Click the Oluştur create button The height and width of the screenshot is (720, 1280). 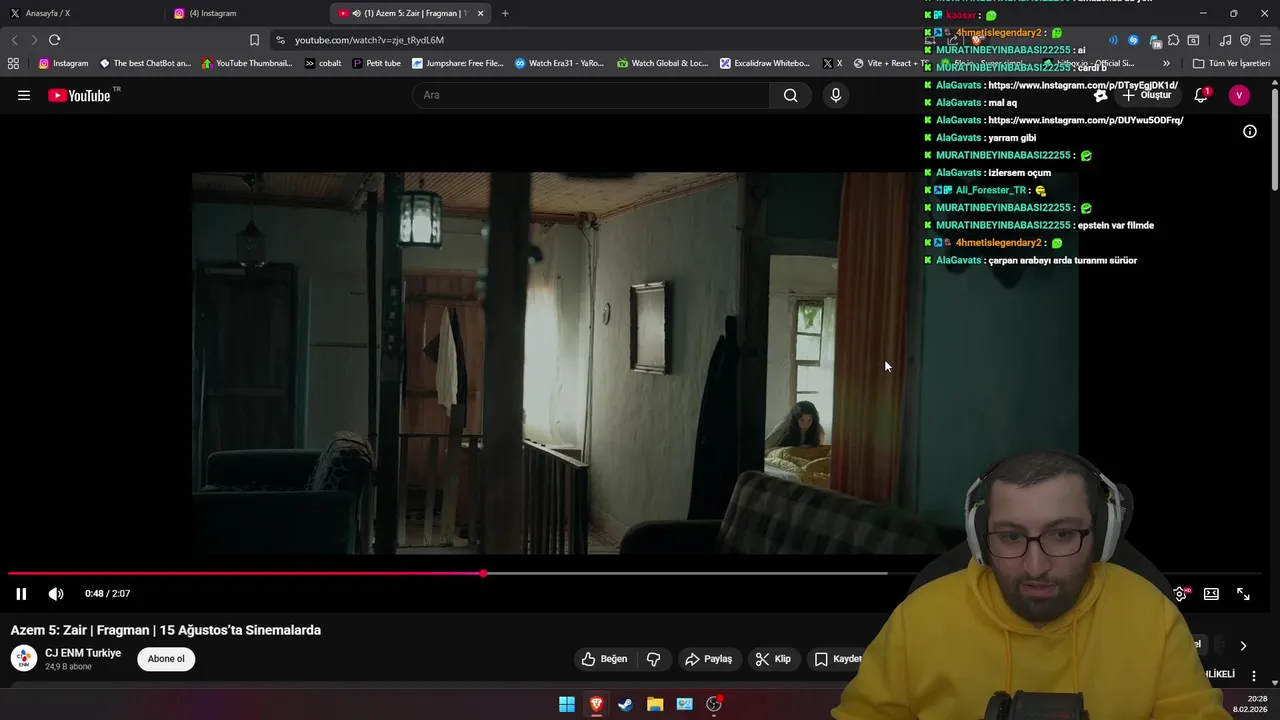click(x=1146, y=95)
